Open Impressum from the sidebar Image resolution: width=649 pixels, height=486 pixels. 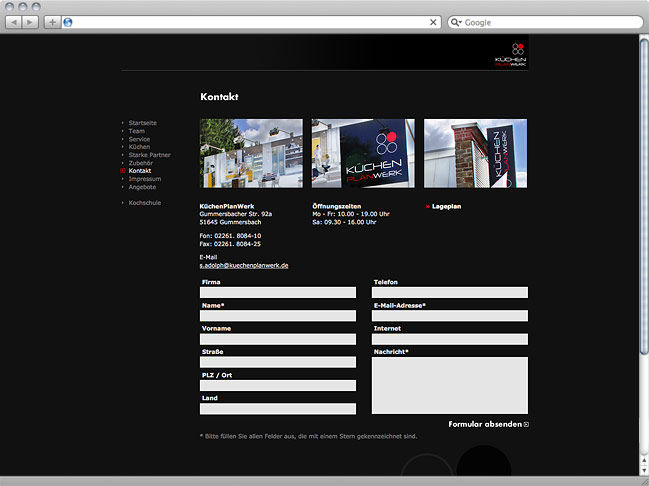click(x=144, y=179)
